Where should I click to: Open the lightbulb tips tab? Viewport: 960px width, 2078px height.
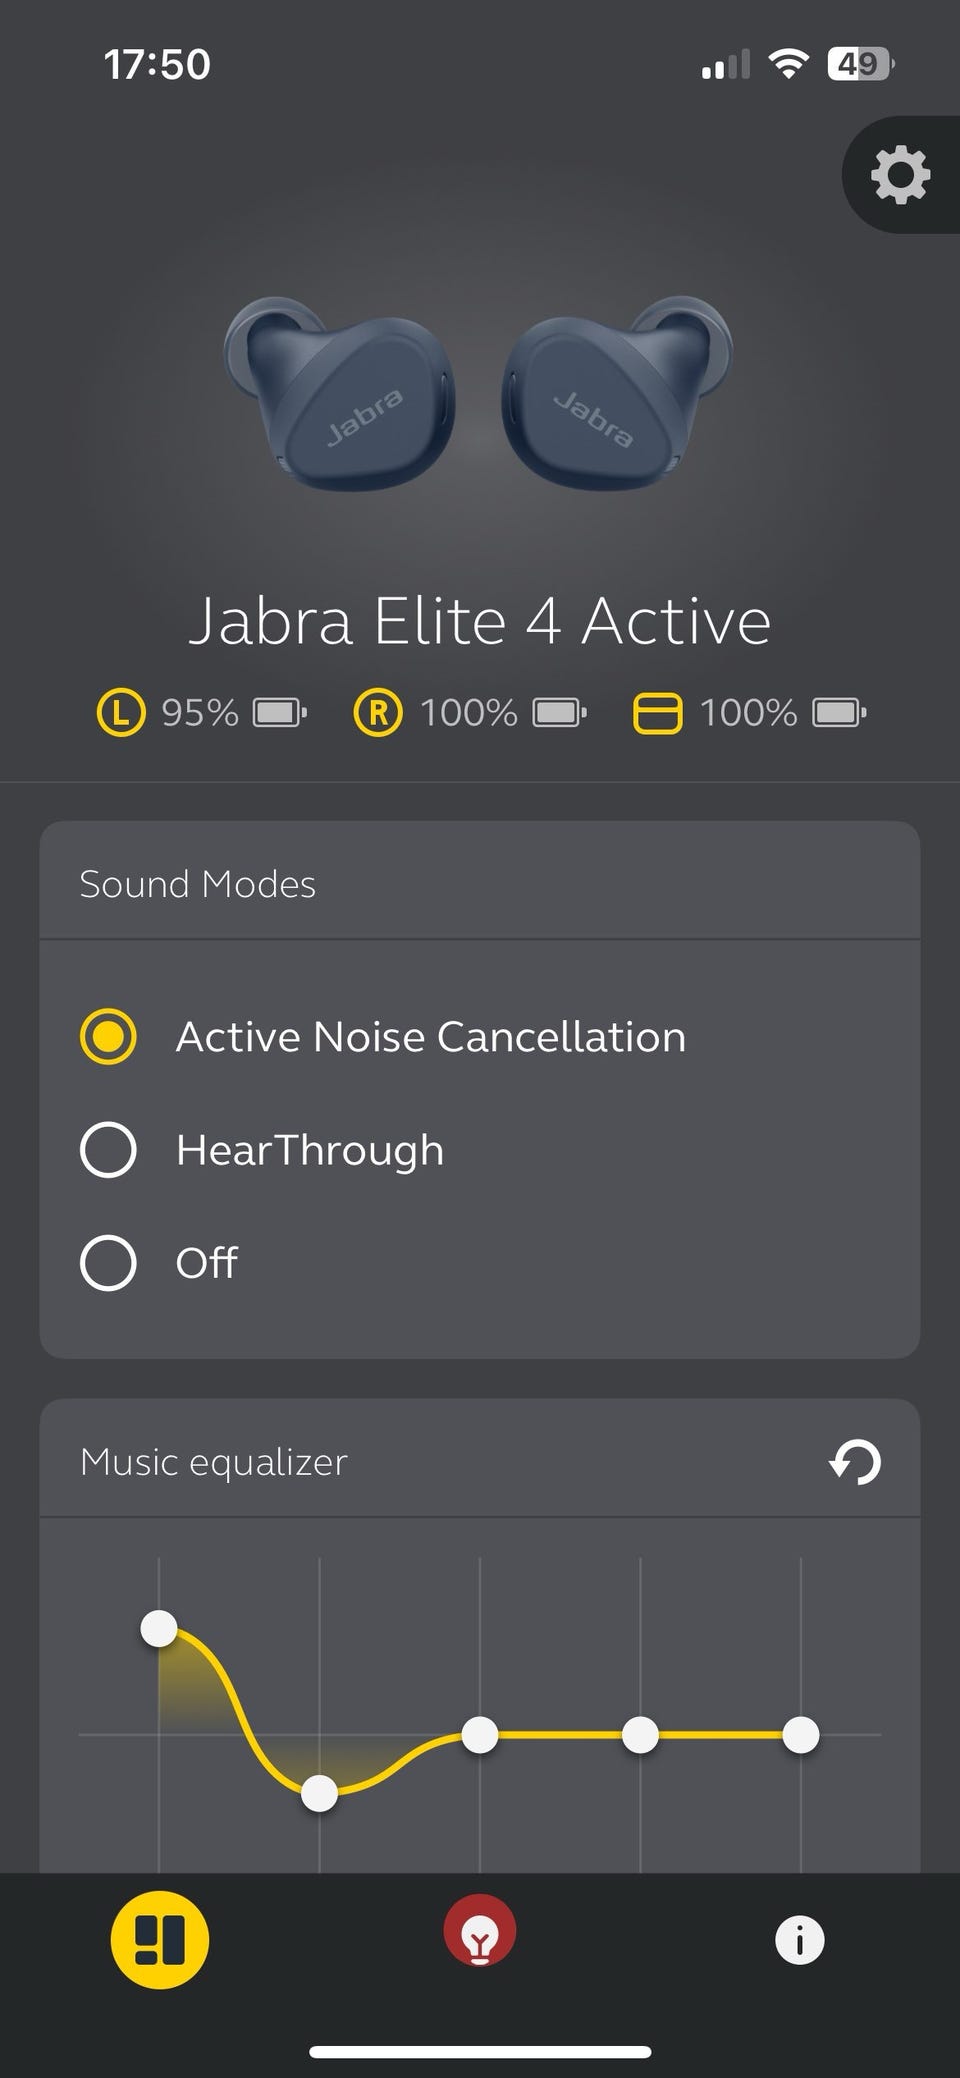[x=480, y=1932]
